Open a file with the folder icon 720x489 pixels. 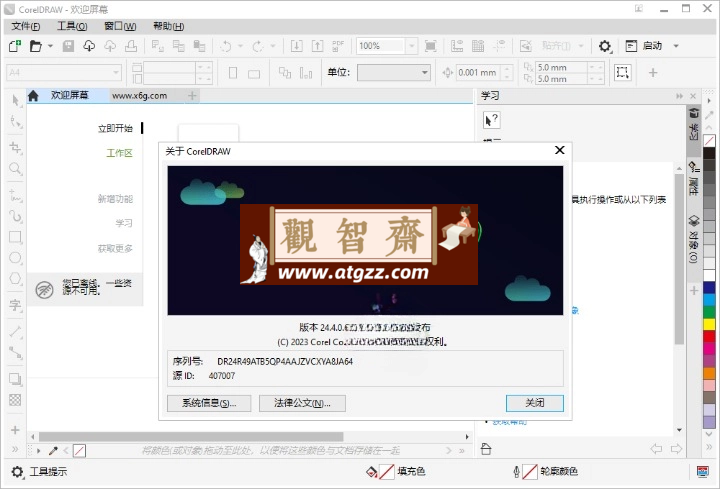35,46
